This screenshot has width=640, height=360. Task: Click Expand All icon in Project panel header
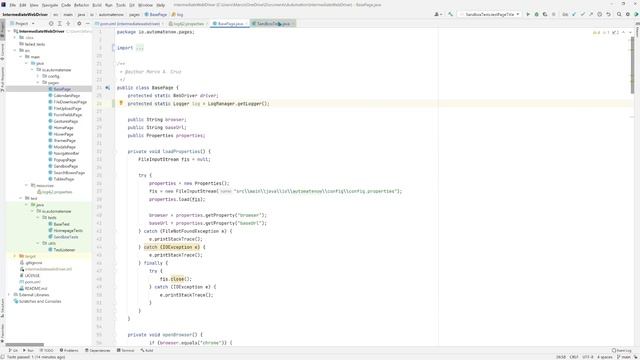coord(60,24)
